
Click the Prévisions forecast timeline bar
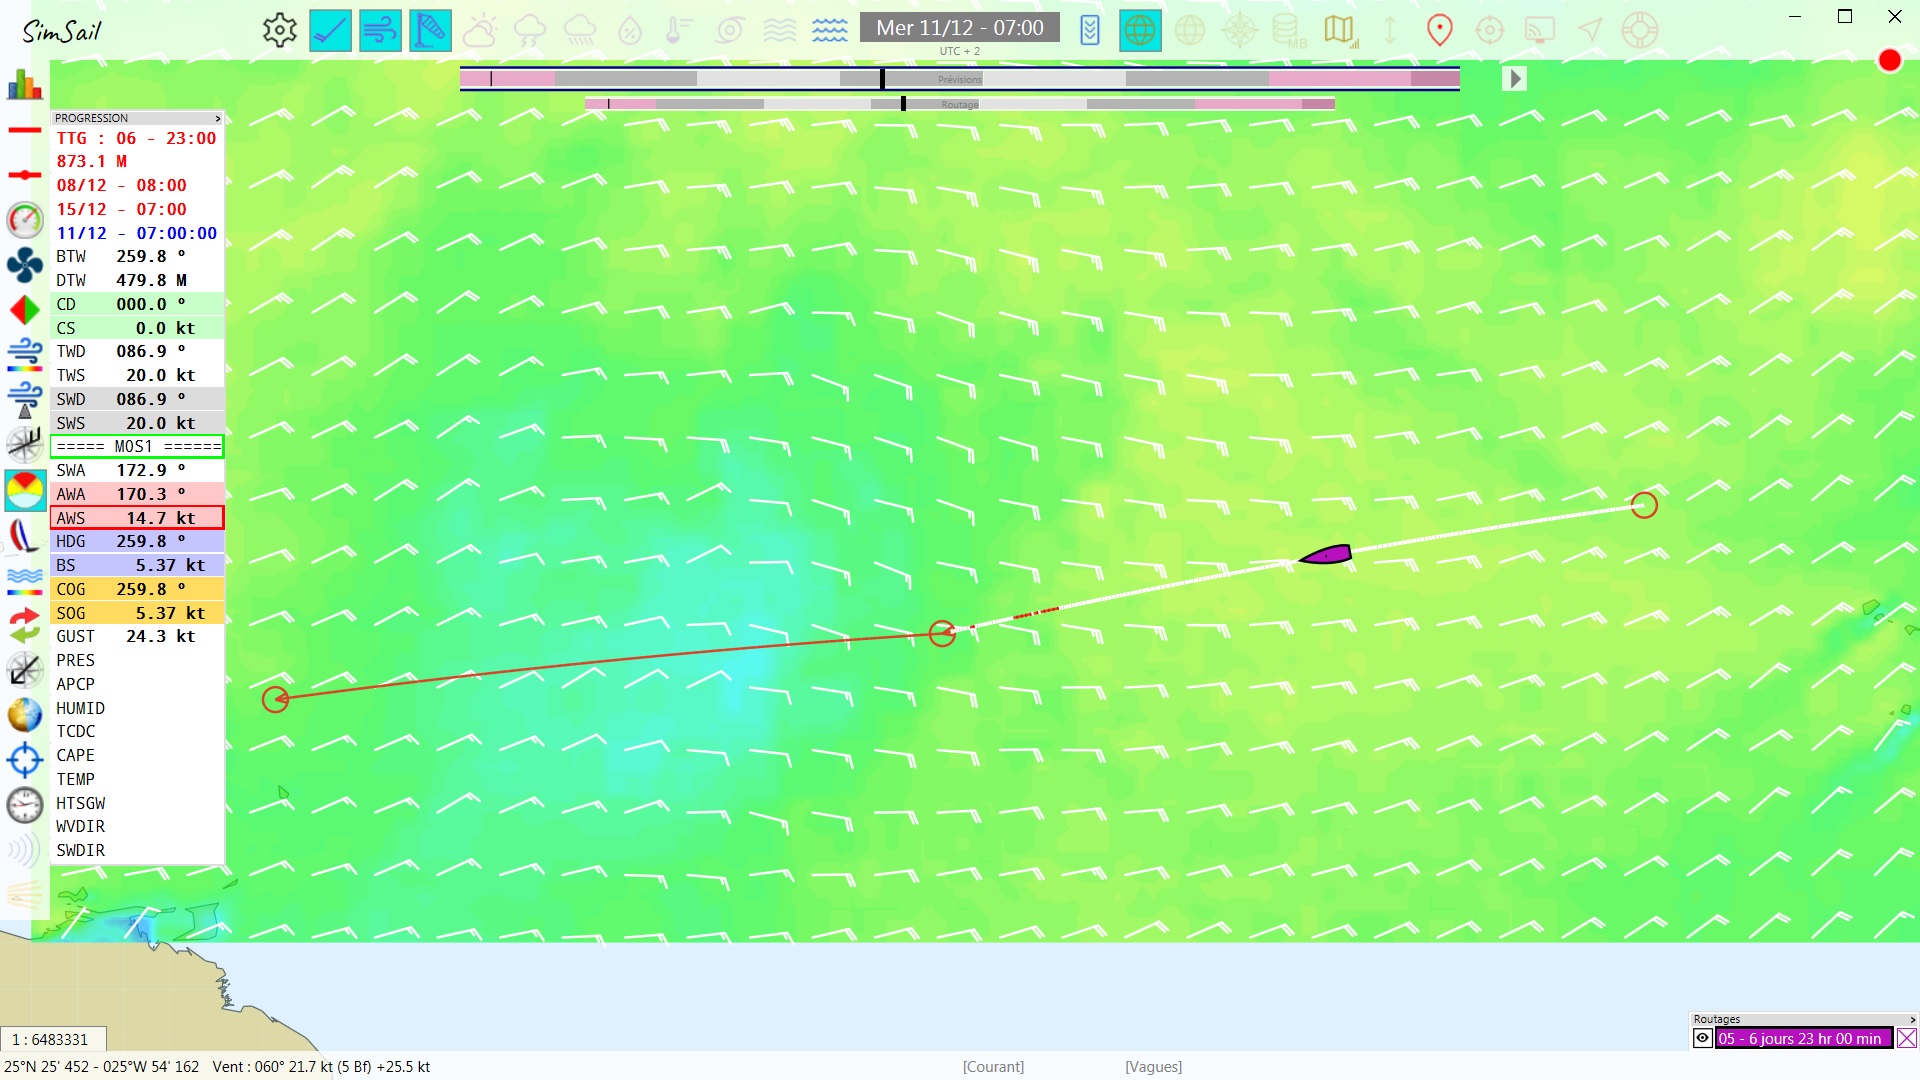[959, 79]
